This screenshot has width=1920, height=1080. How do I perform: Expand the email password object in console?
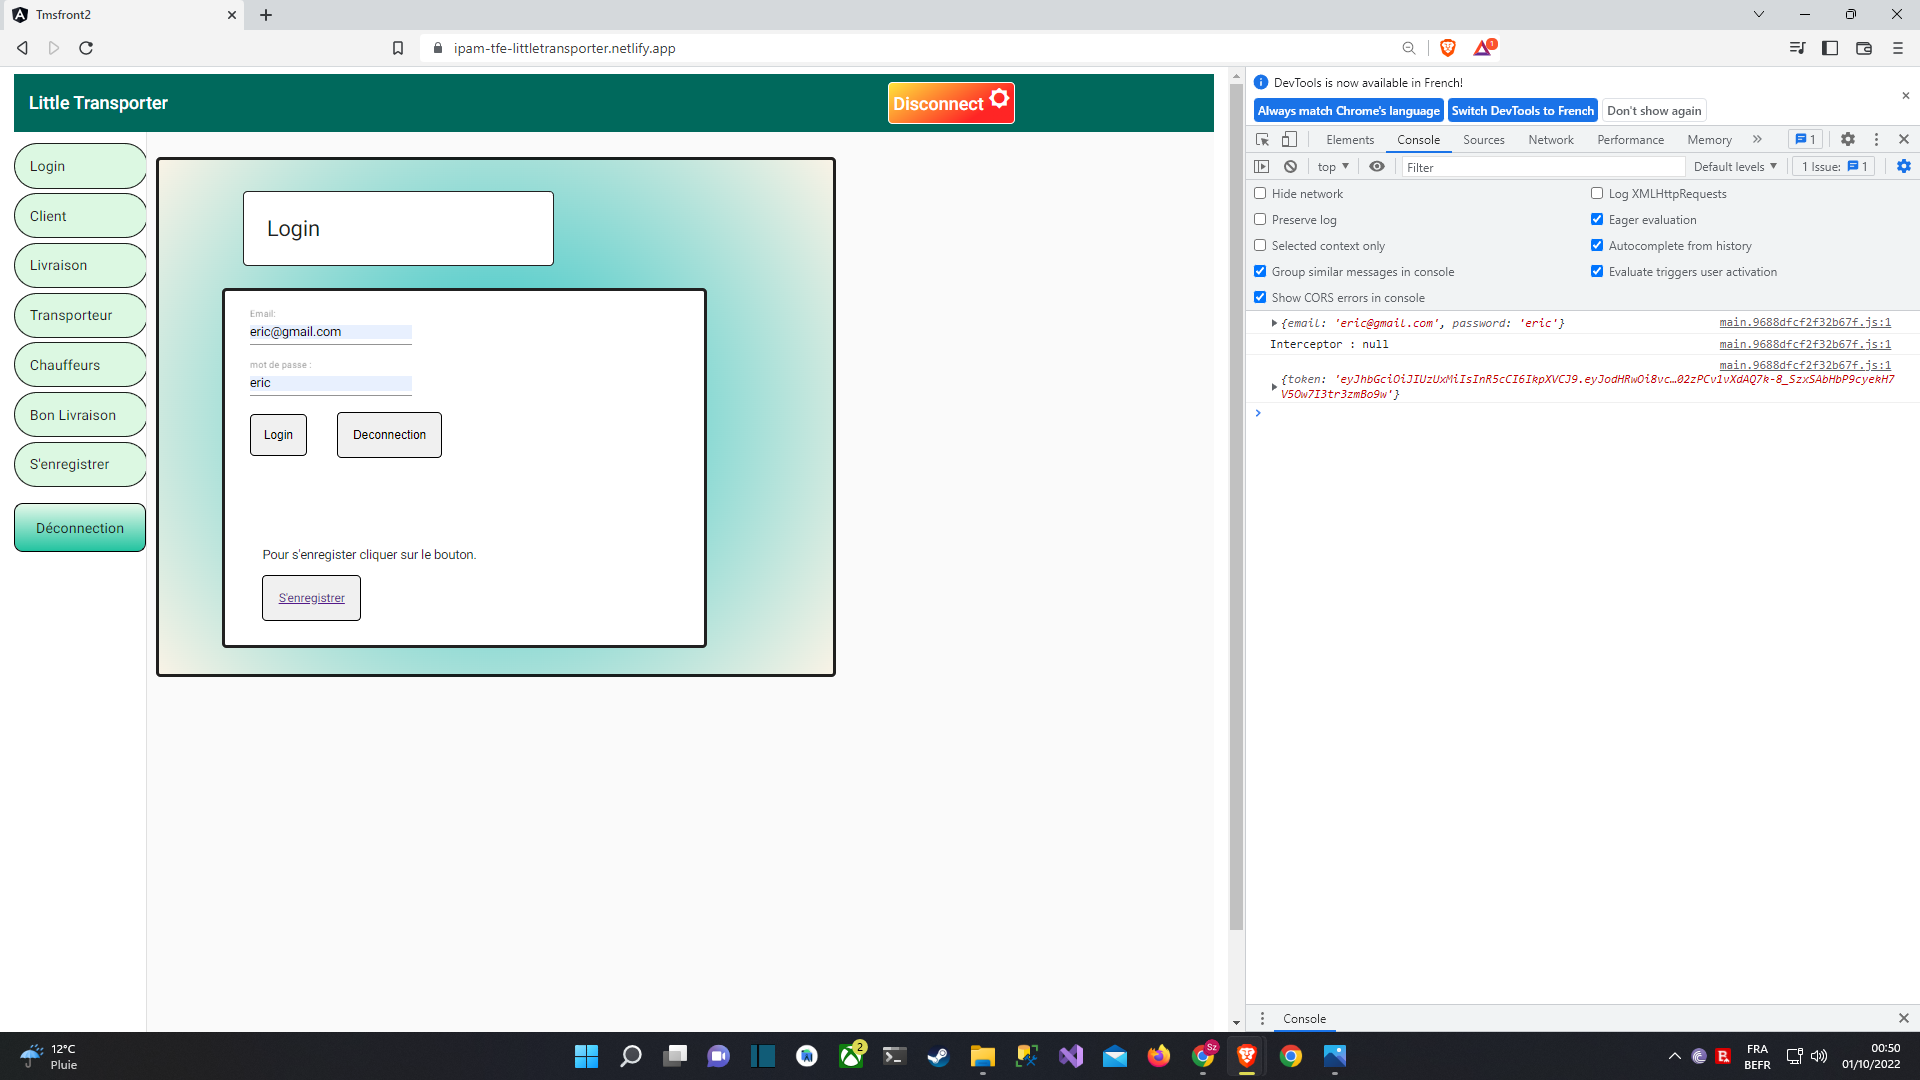[x=1274, y=323]
